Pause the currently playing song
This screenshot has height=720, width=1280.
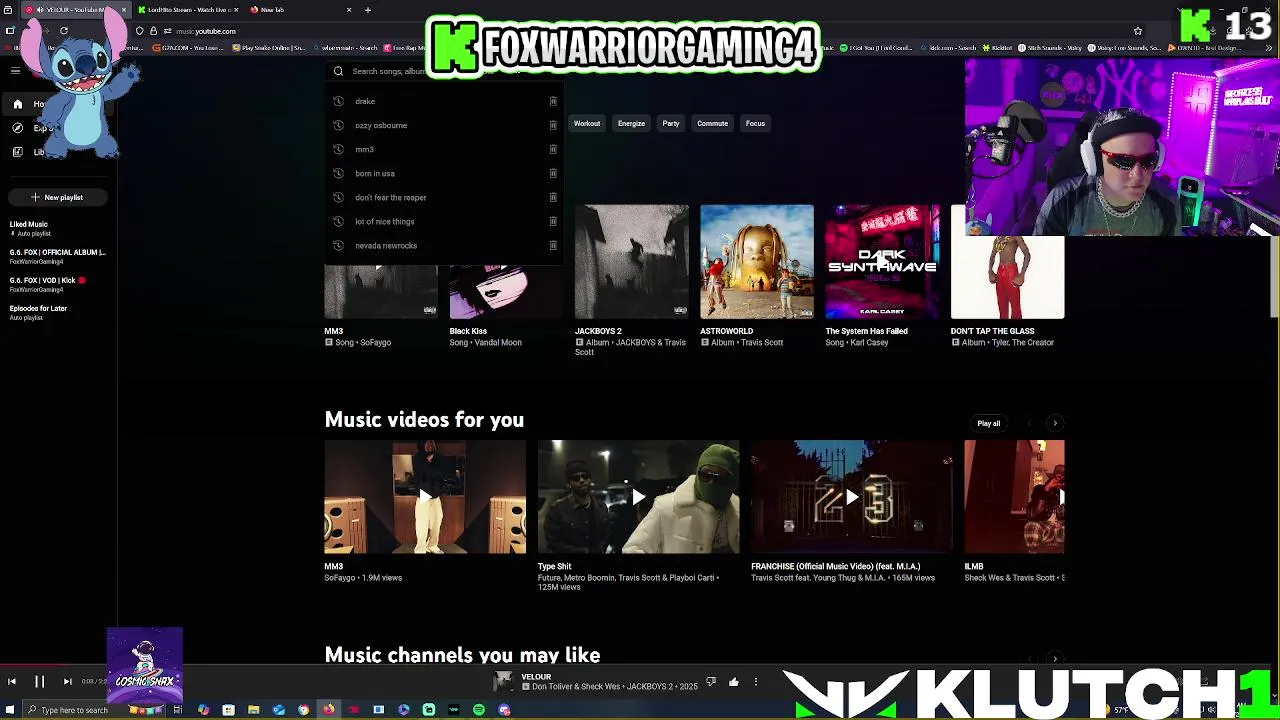coord(40,682)
